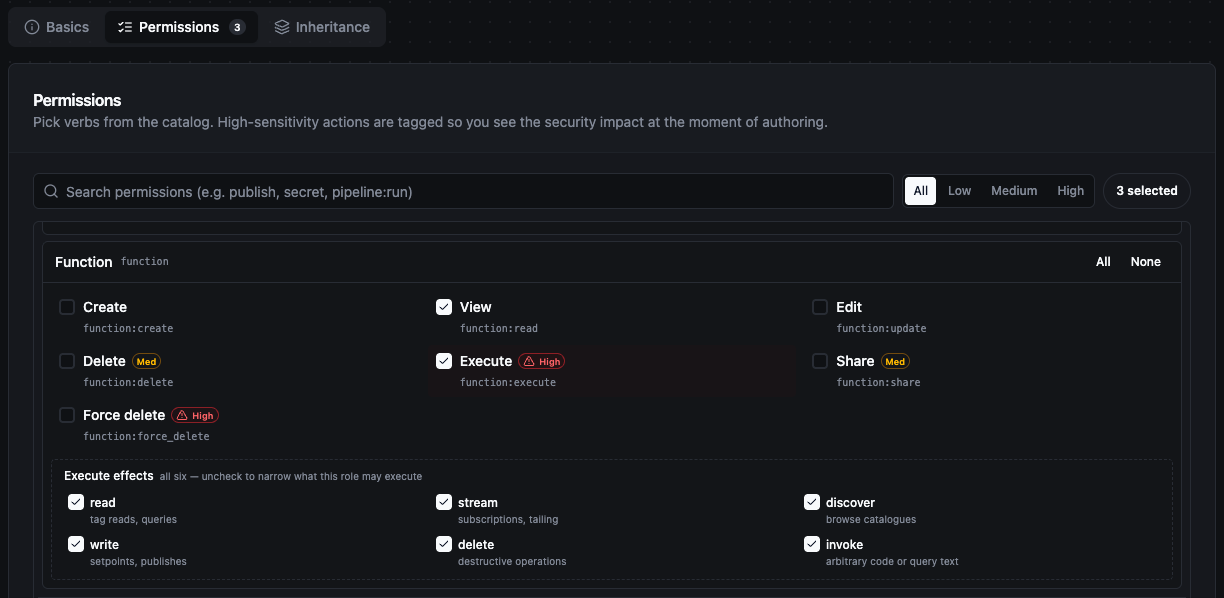Open the Inheritance tab
The height and width of the screenshot is (598, 1224).
point(322,27)
